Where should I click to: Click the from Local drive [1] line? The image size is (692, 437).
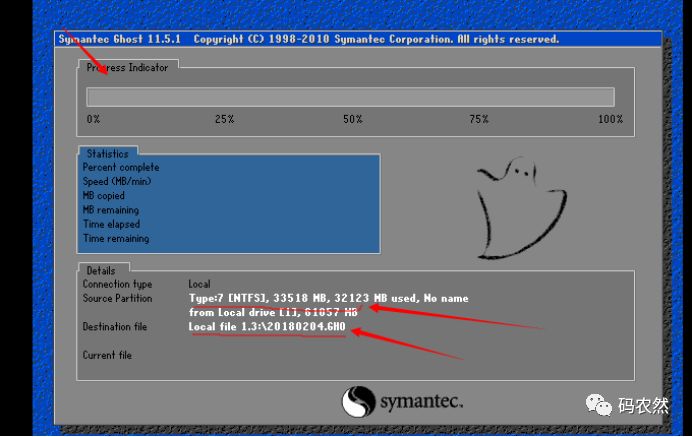tap(273, 313)
